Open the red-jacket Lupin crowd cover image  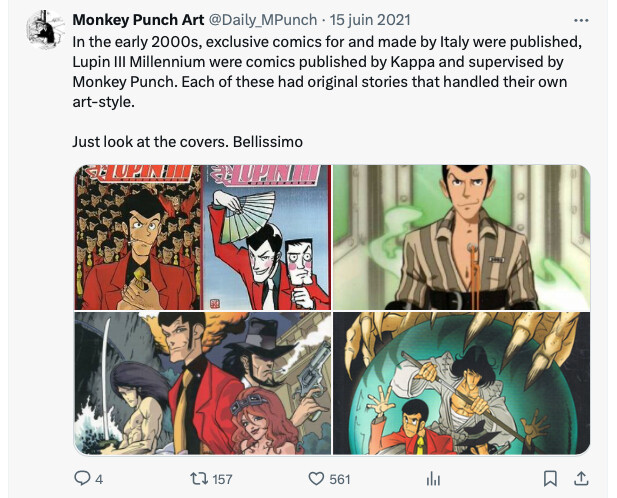coord(138,237)
